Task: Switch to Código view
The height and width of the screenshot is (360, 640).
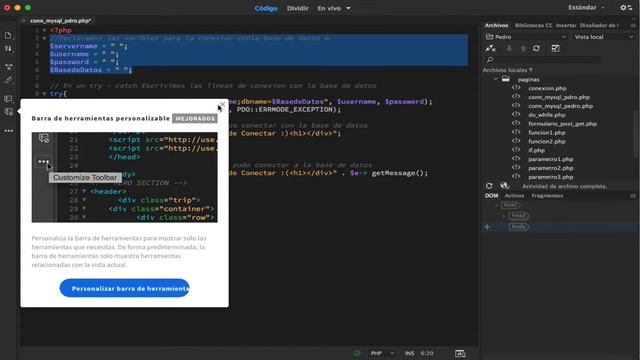Action: 266,8
